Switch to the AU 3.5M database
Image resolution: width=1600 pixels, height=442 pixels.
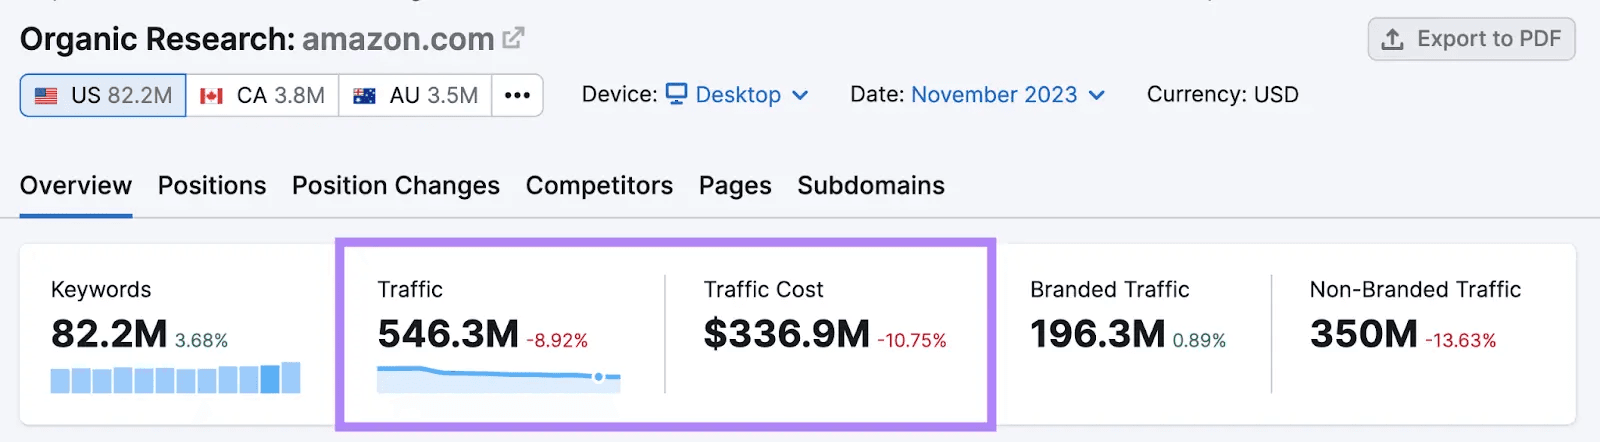click(x=415, y=95)
